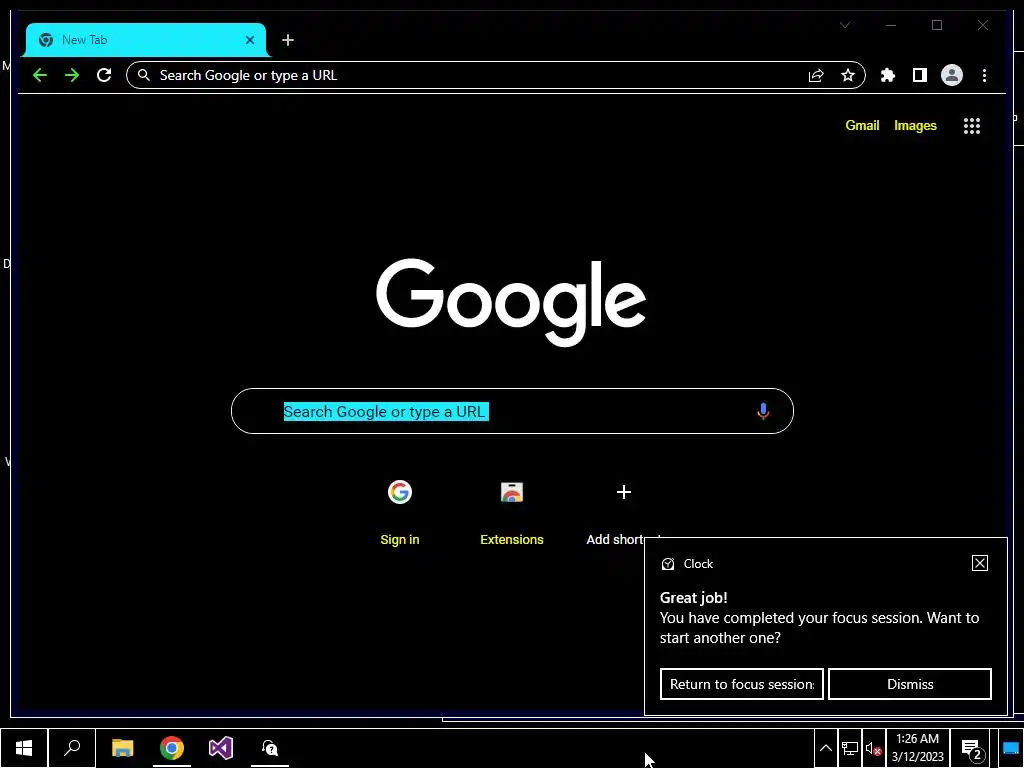Click the blue icon at taskbar's end
1024x768 pixels.
tap(1011, 748)
